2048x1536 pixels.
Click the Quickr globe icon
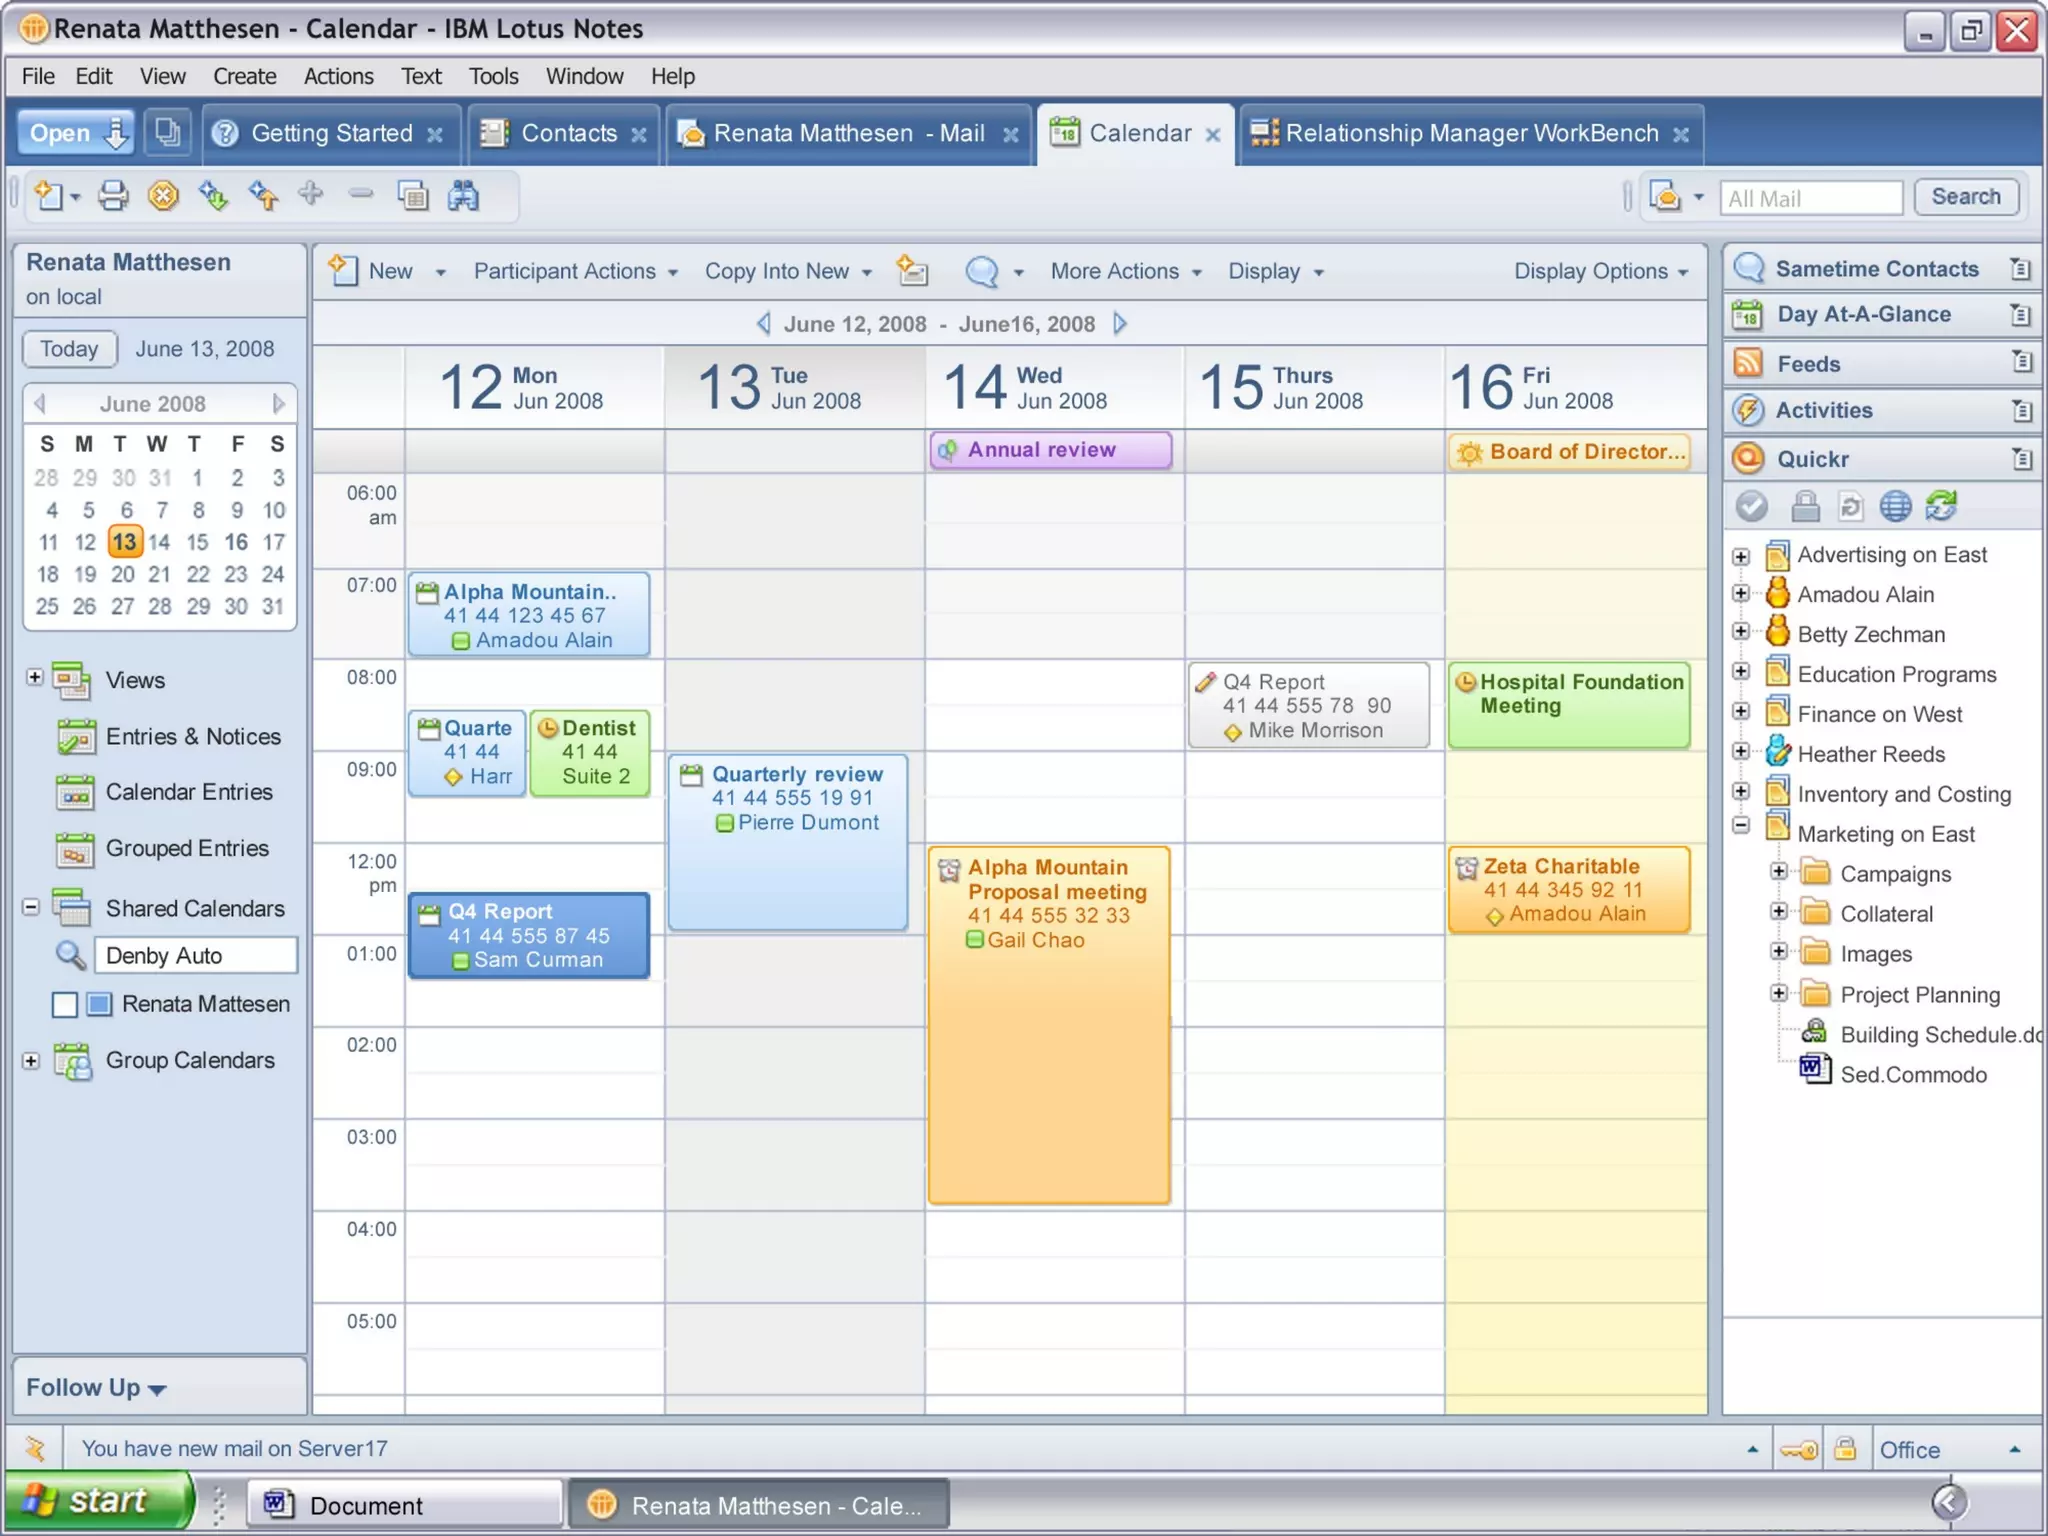1895,507
